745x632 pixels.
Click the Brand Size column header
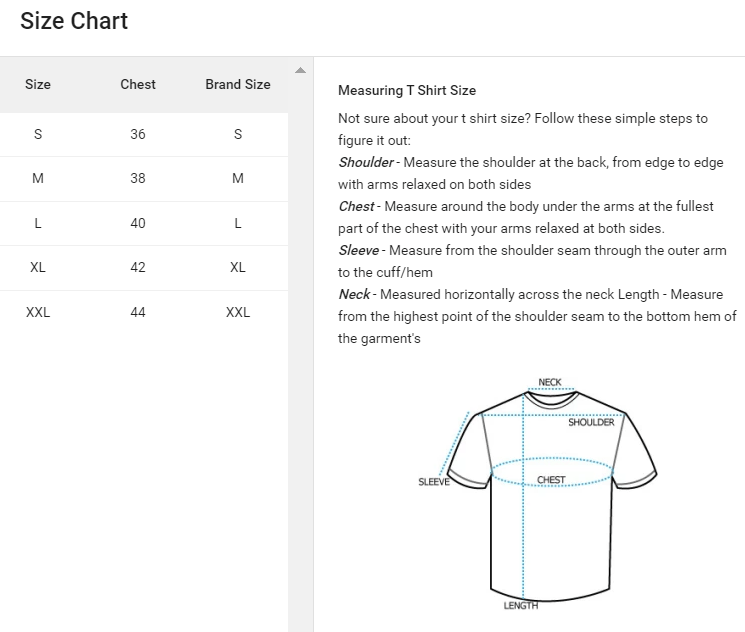238,84
